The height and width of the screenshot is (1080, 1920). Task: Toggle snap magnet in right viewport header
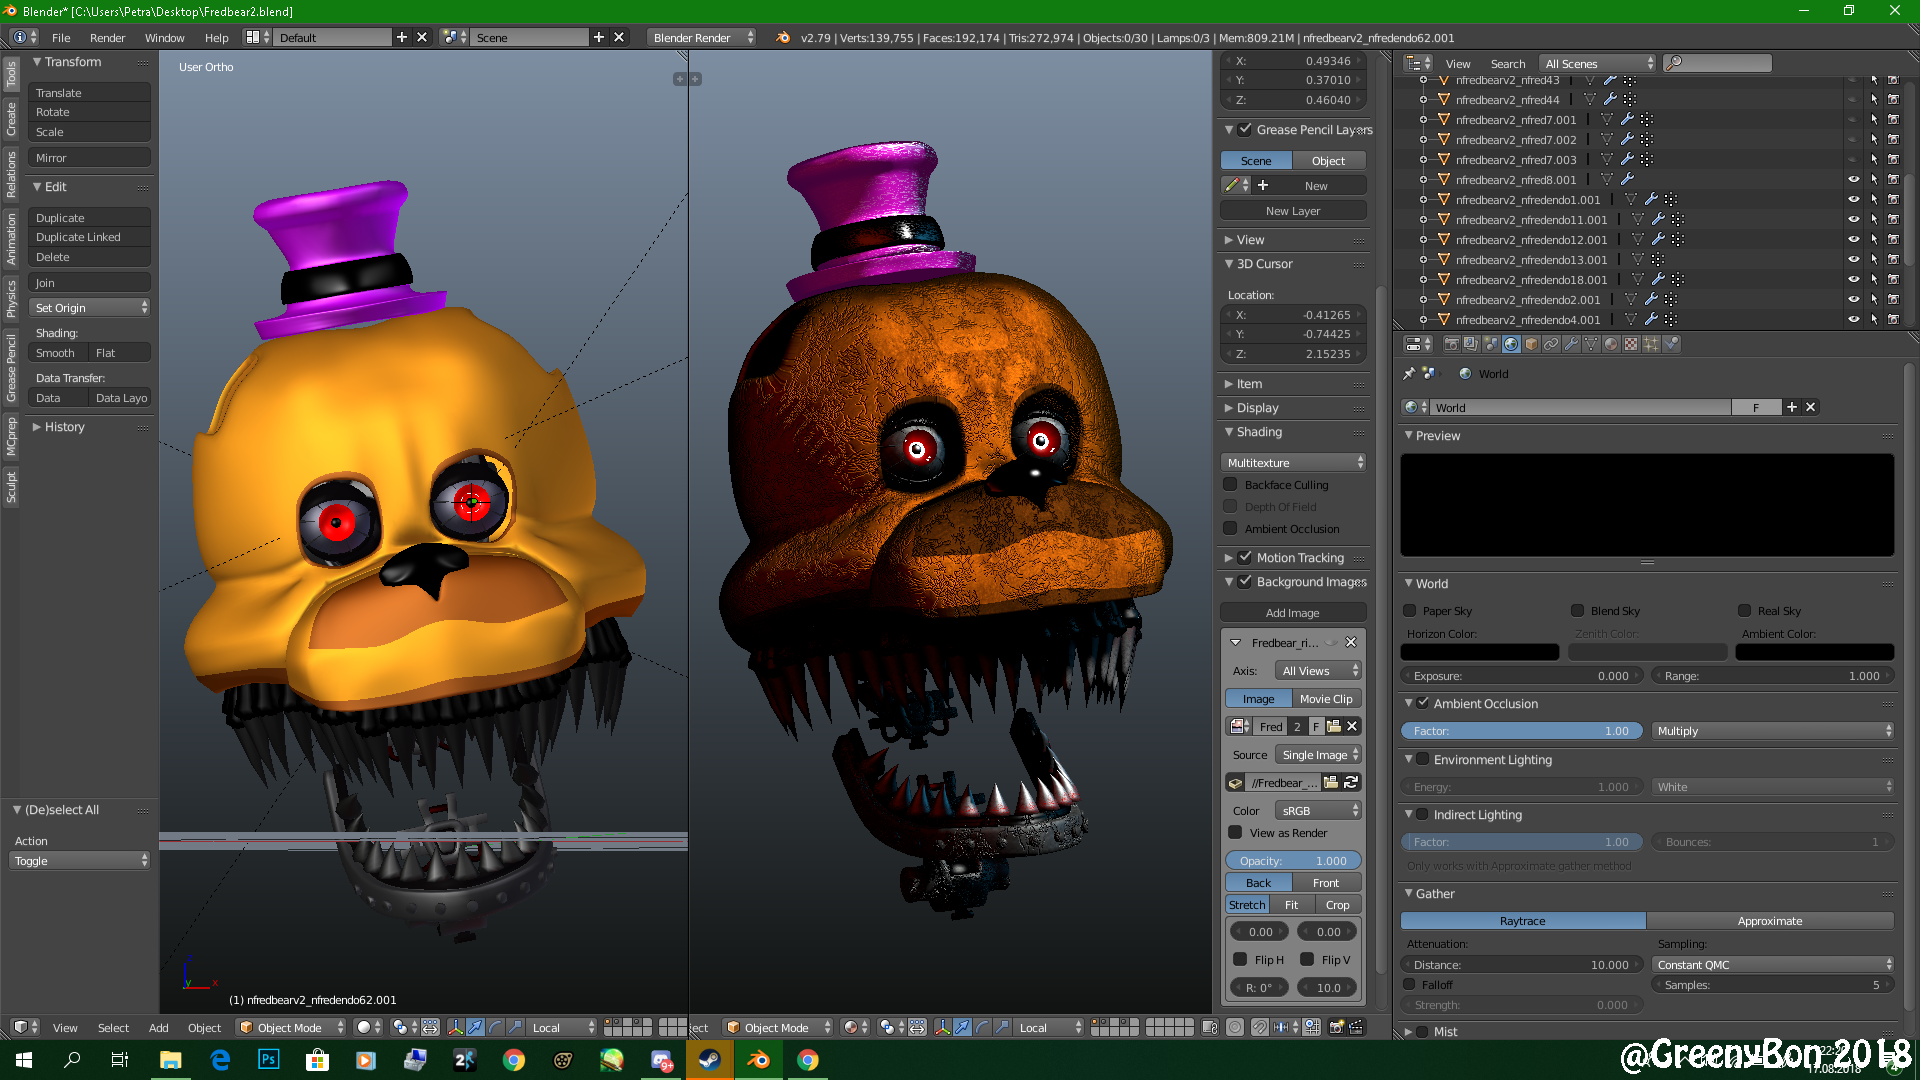pyautogui.click(x=1260, y=1027)
